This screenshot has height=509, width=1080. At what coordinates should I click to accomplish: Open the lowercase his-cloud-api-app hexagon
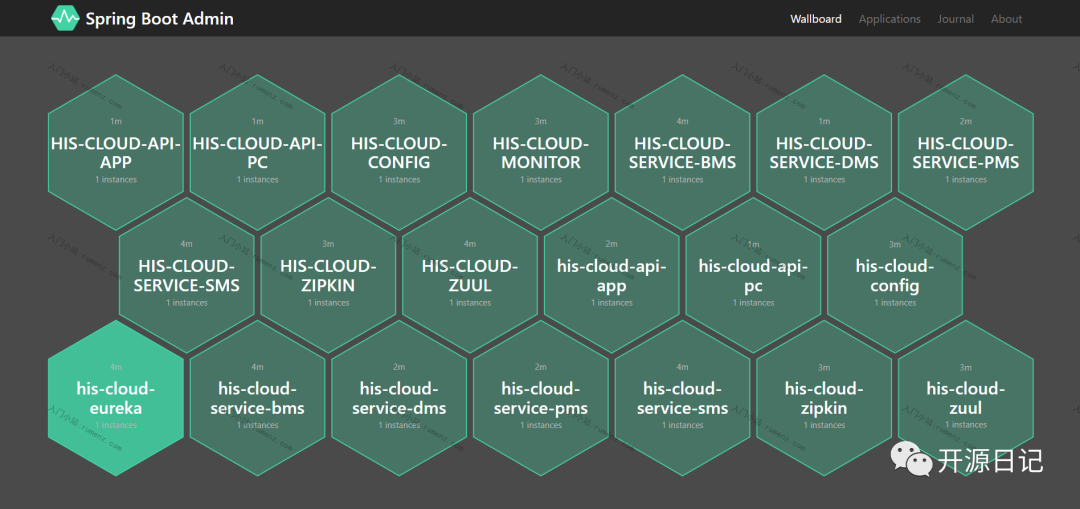coord(612,276)
